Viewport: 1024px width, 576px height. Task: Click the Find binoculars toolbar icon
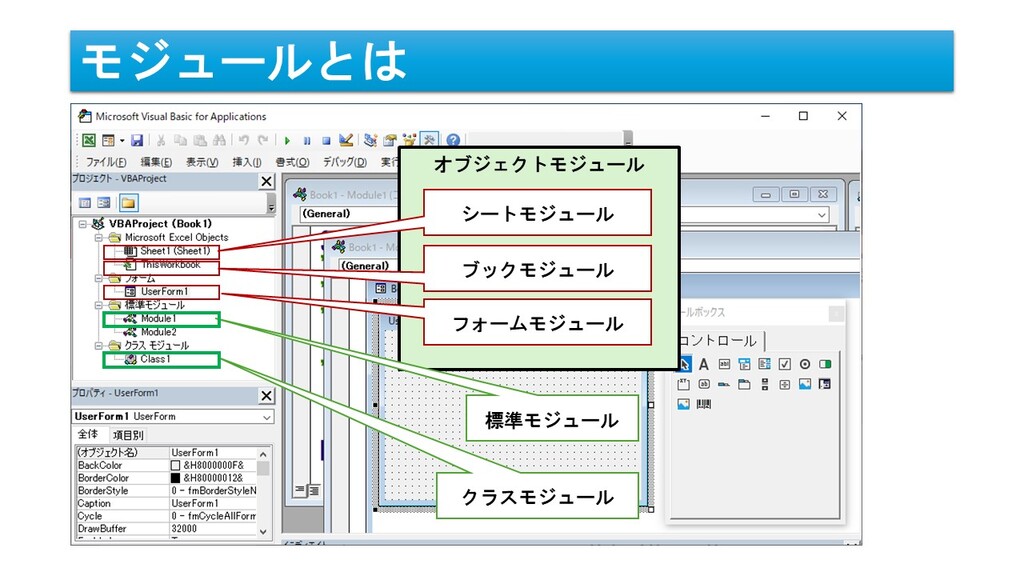219,140
